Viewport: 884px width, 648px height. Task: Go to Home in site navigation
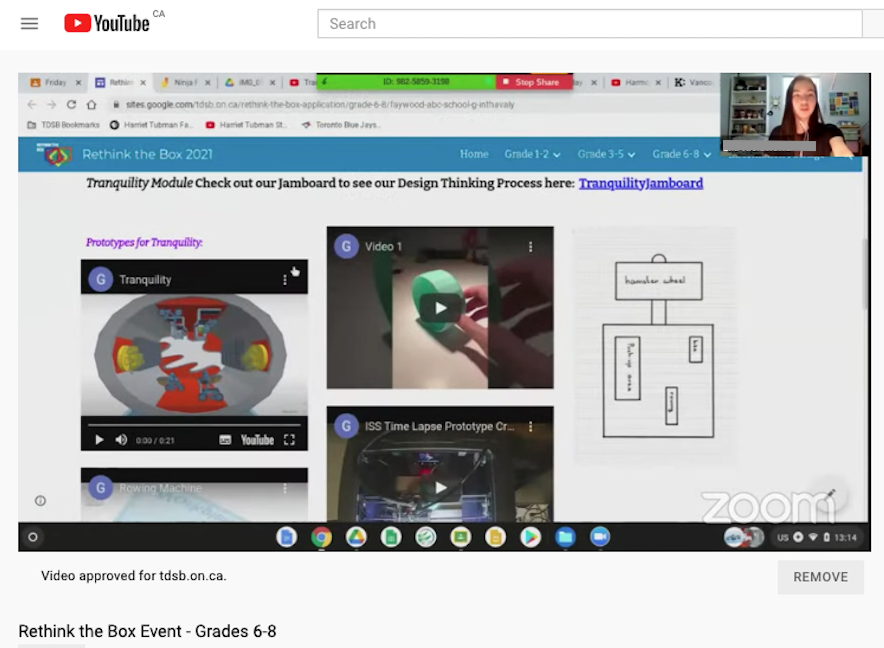[x=474, y=154]
